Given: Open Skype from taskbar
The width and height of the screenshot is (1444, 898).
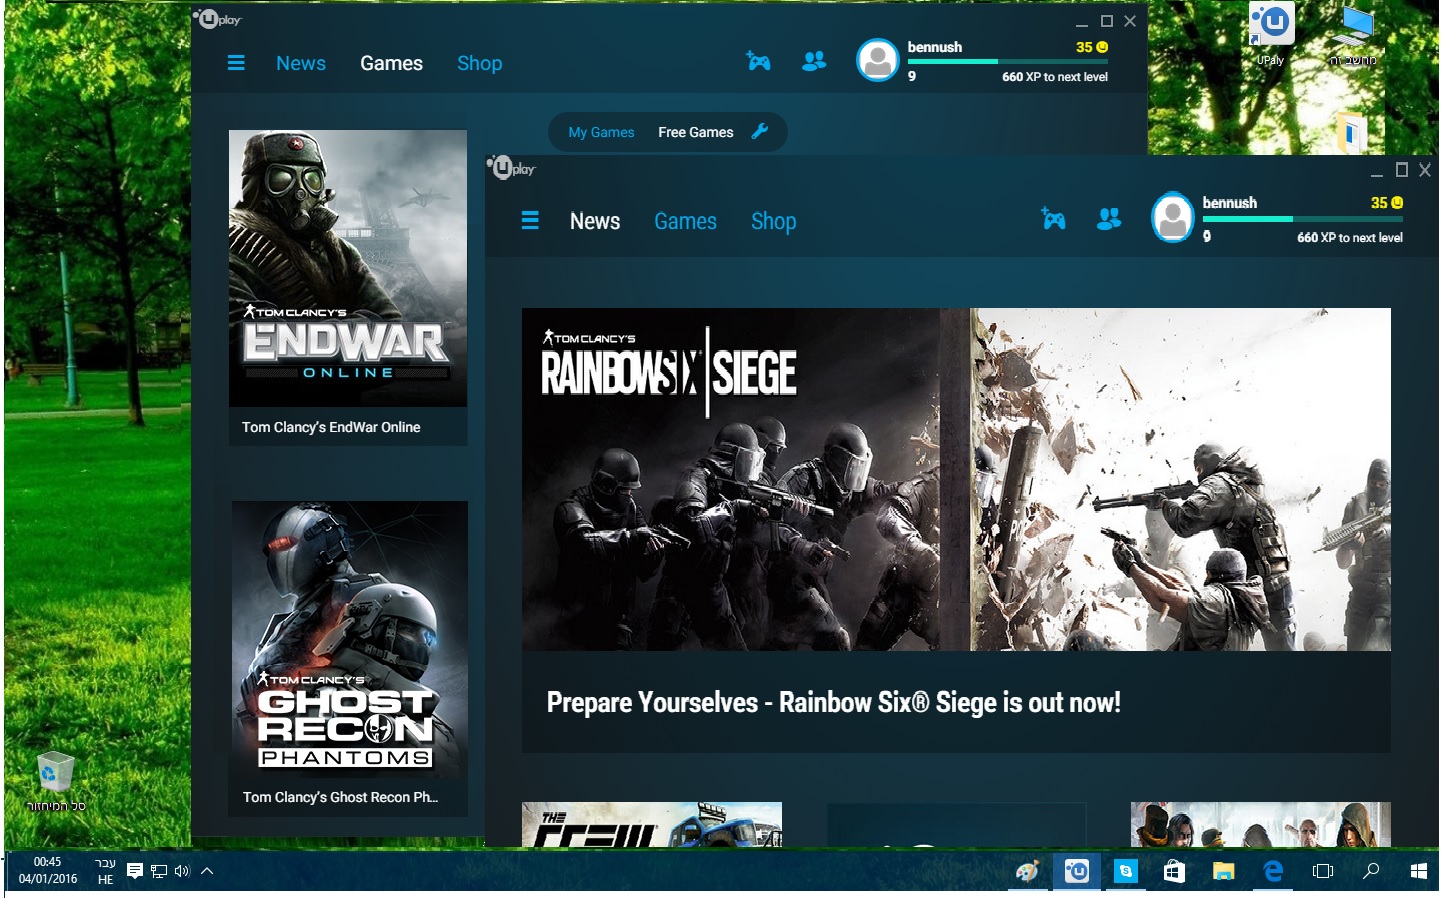Looking at the screenshot, I should pyautogui.click(x=1126, y=871).
